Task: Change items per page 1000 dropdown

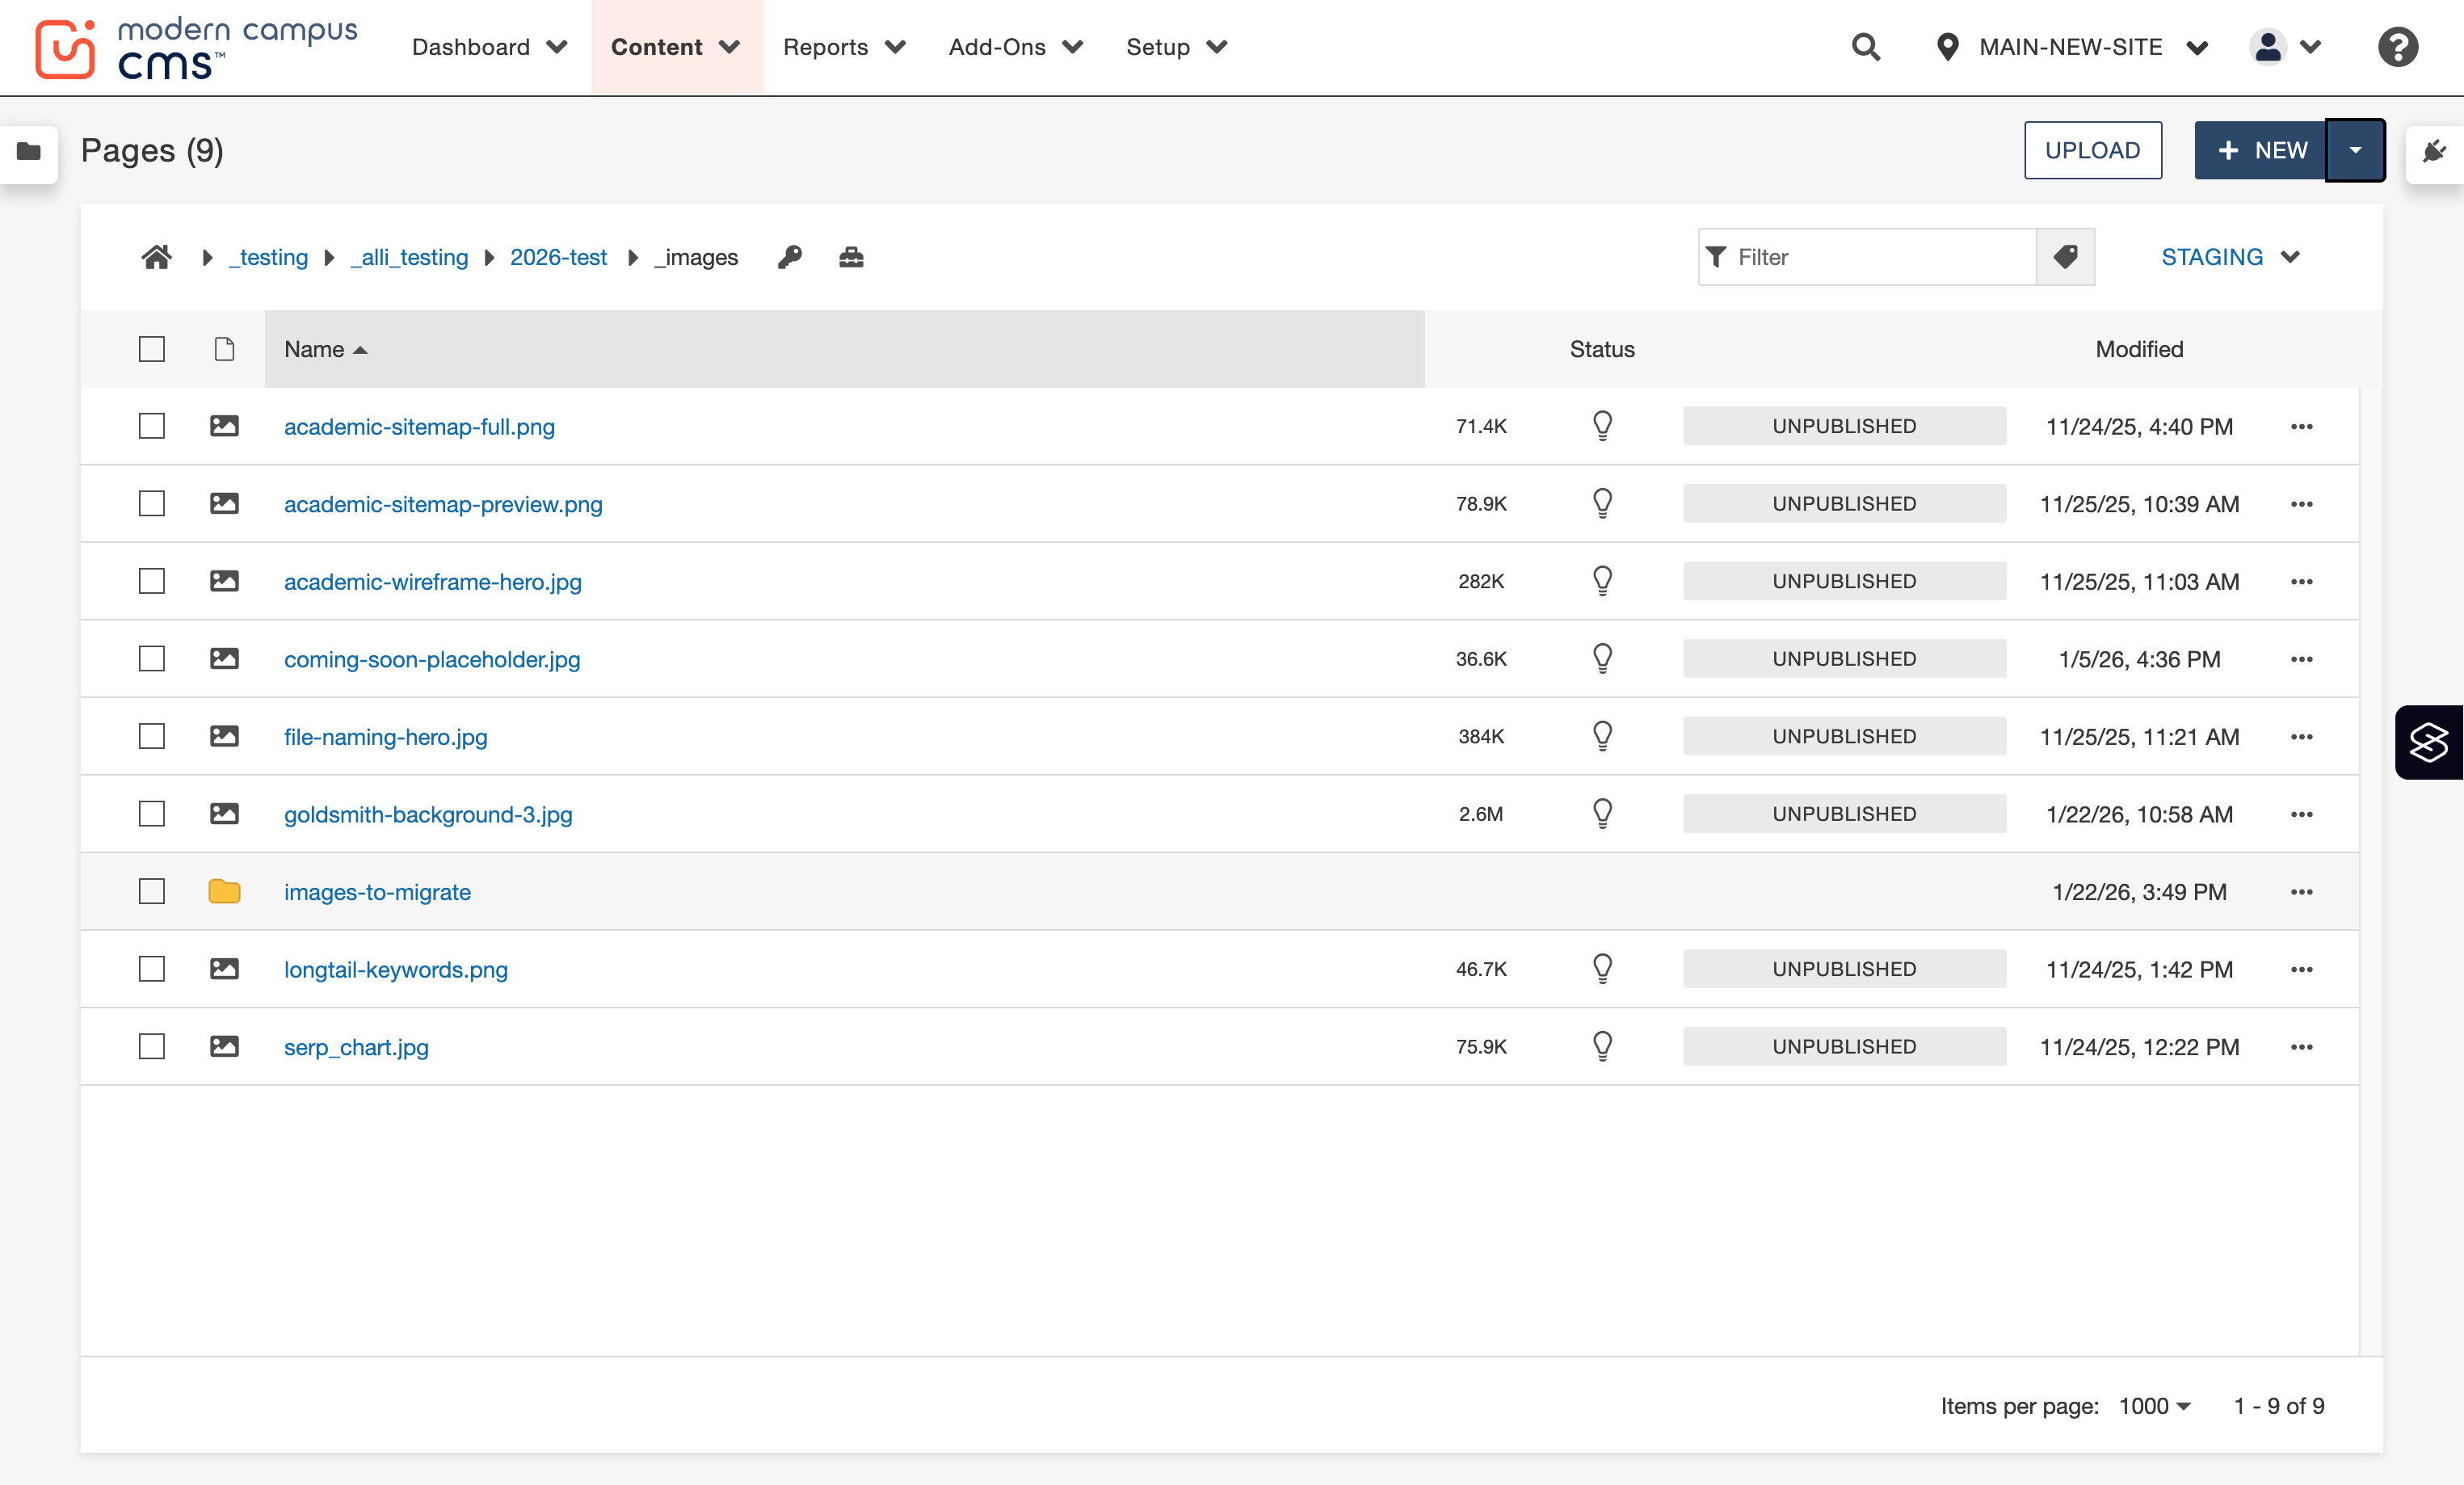Action: 2154,1406
